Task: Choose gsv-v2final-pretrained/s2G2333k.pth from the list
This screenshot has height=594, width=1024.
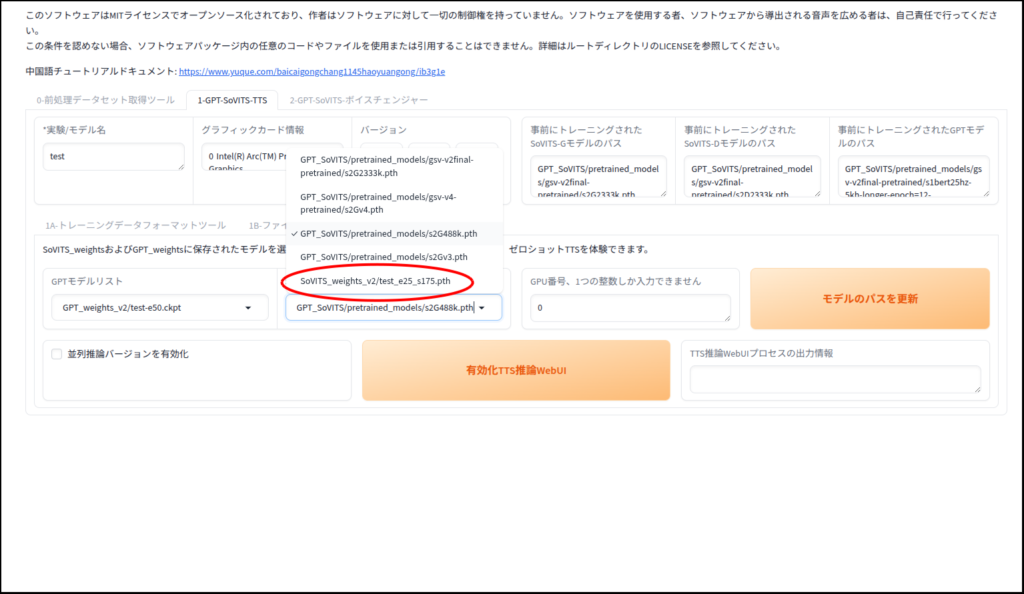Action: point(386,165)
